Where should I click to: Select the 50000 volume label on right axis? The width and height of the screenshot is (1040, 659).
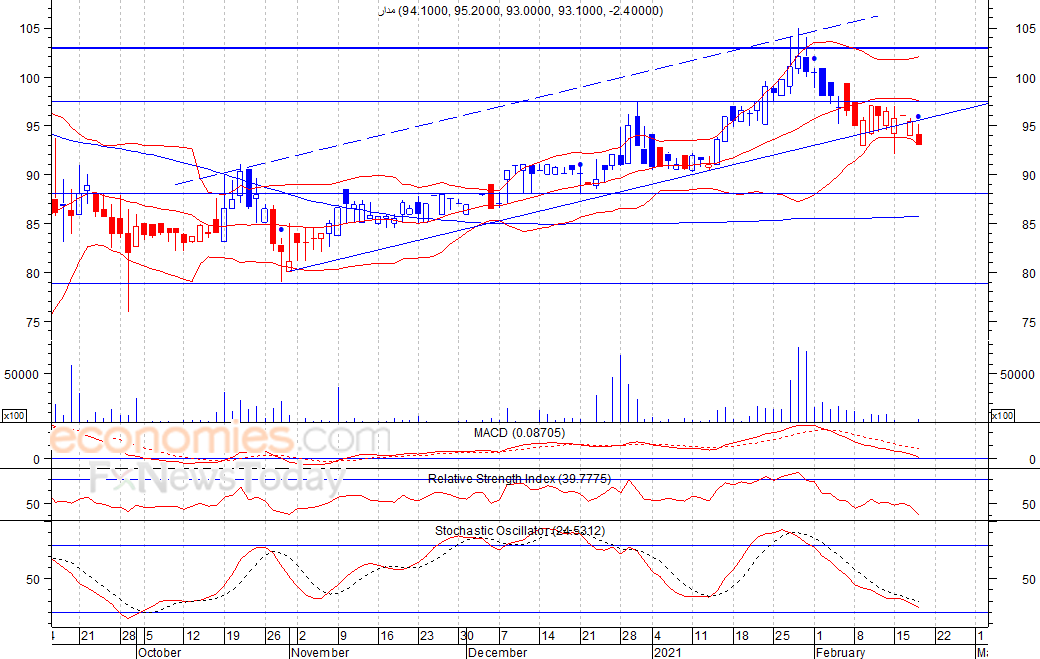[1017, 375]
